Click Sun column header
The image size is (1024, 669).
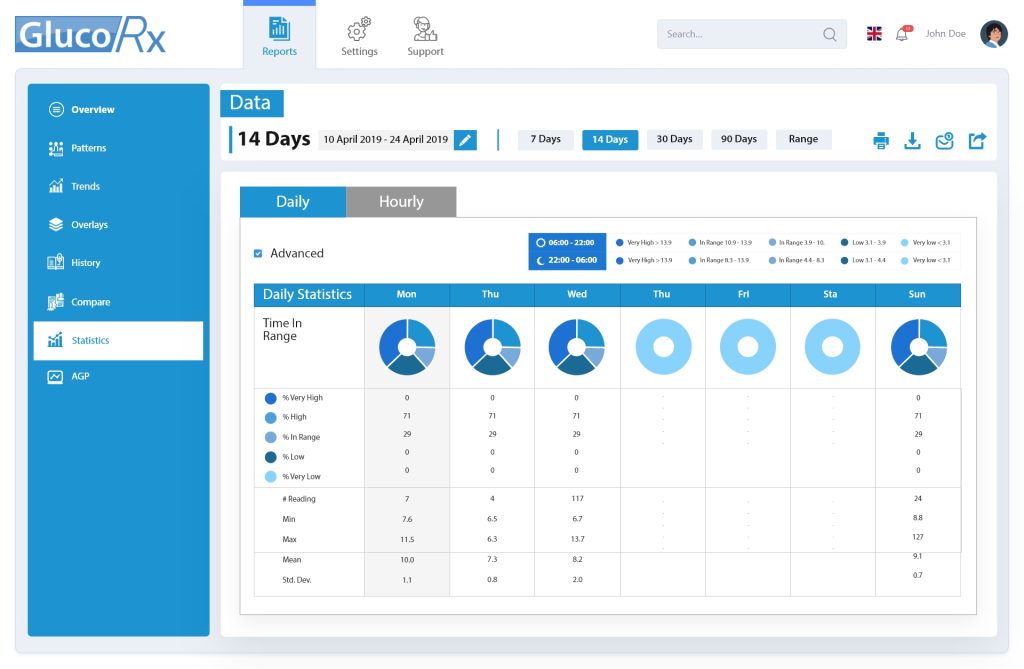(x=917, y=295)
